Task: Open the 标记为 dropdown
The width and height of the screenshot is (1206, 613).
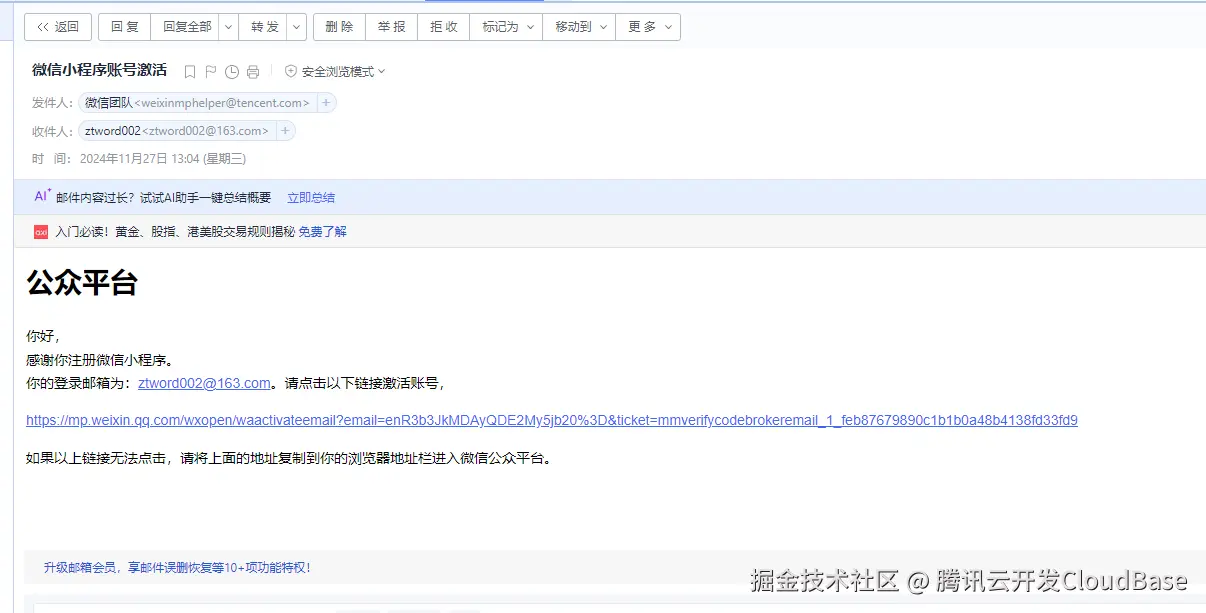Action: pos(507,27)
